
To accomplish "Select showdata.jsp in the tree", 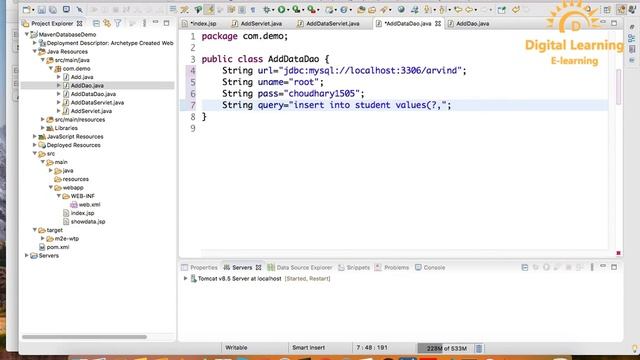I will (x=88, y=222).
